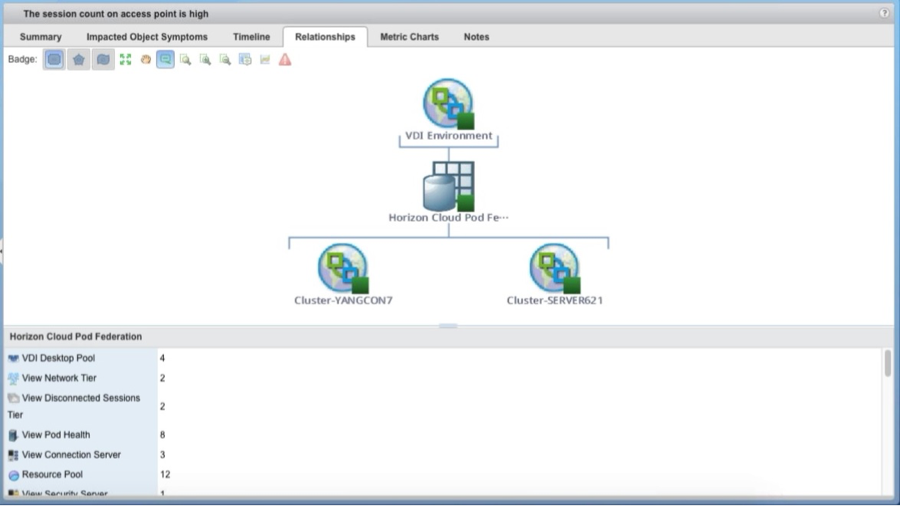Screen dimensions: 900x506
Task: Select the View Connection Server label
Action: click(x=71, y=454)
